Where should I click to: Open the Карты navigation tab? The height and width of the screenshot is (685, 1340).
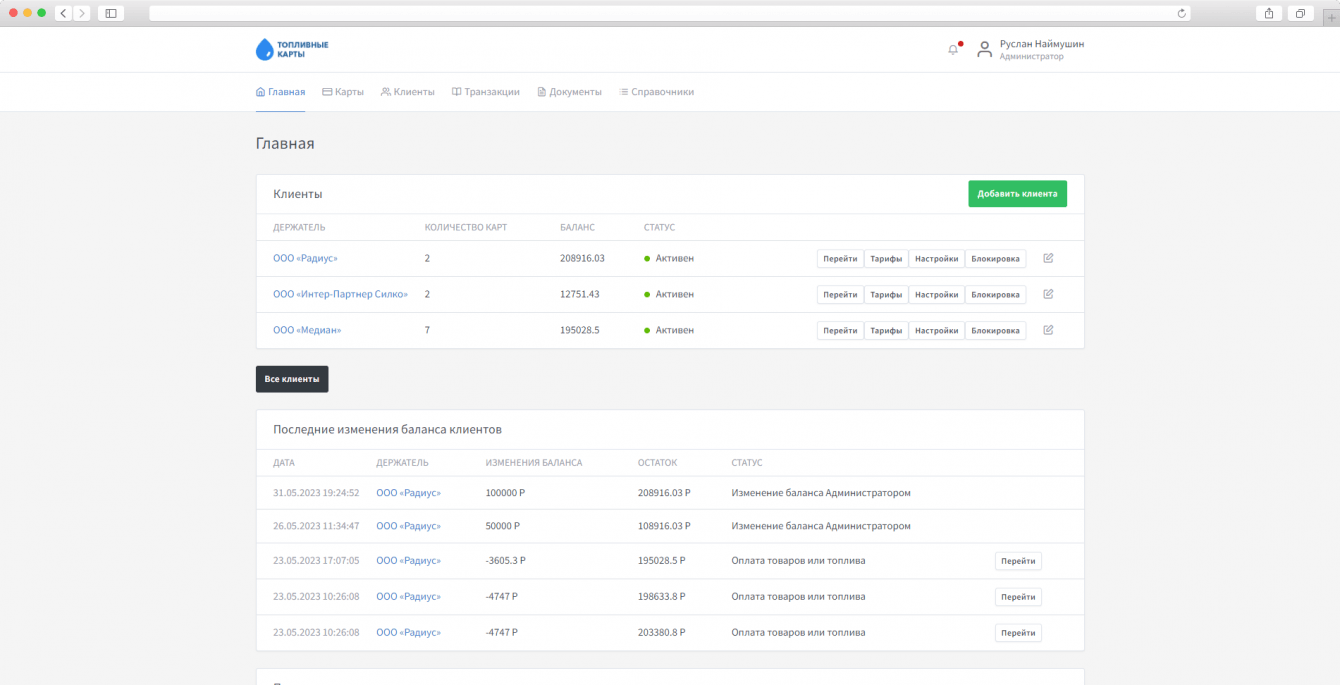coord(343,92)
